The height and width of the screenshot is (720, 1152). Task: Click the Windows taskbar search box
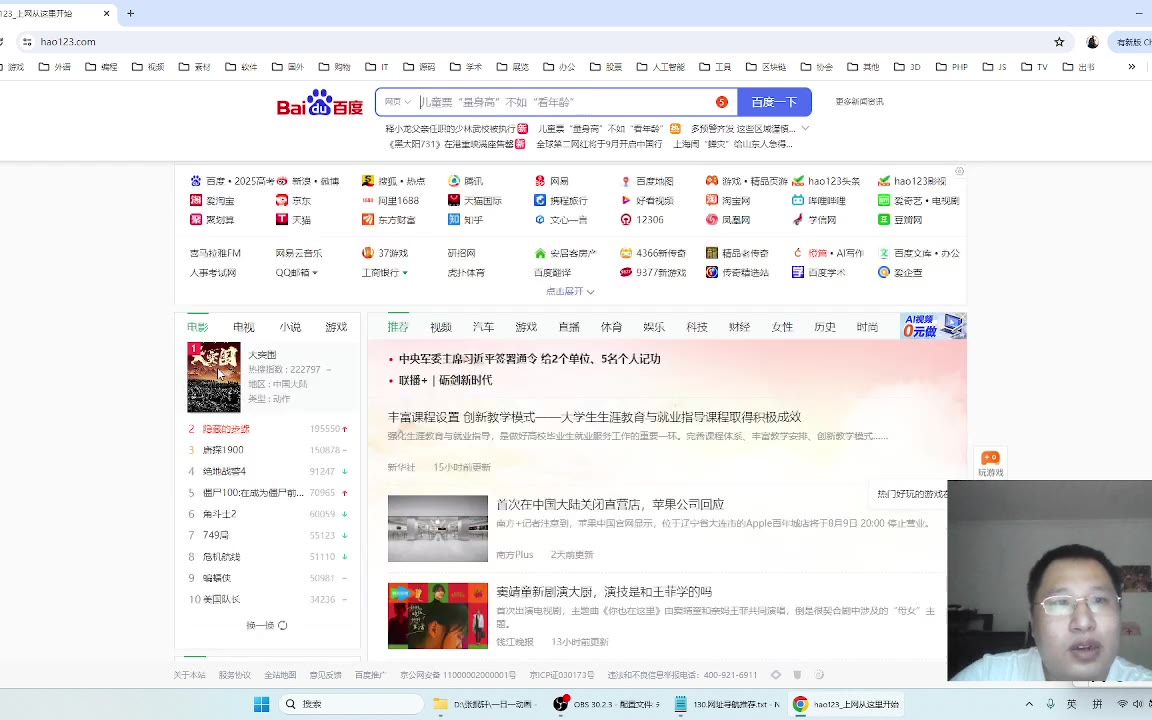pos(351,704)
